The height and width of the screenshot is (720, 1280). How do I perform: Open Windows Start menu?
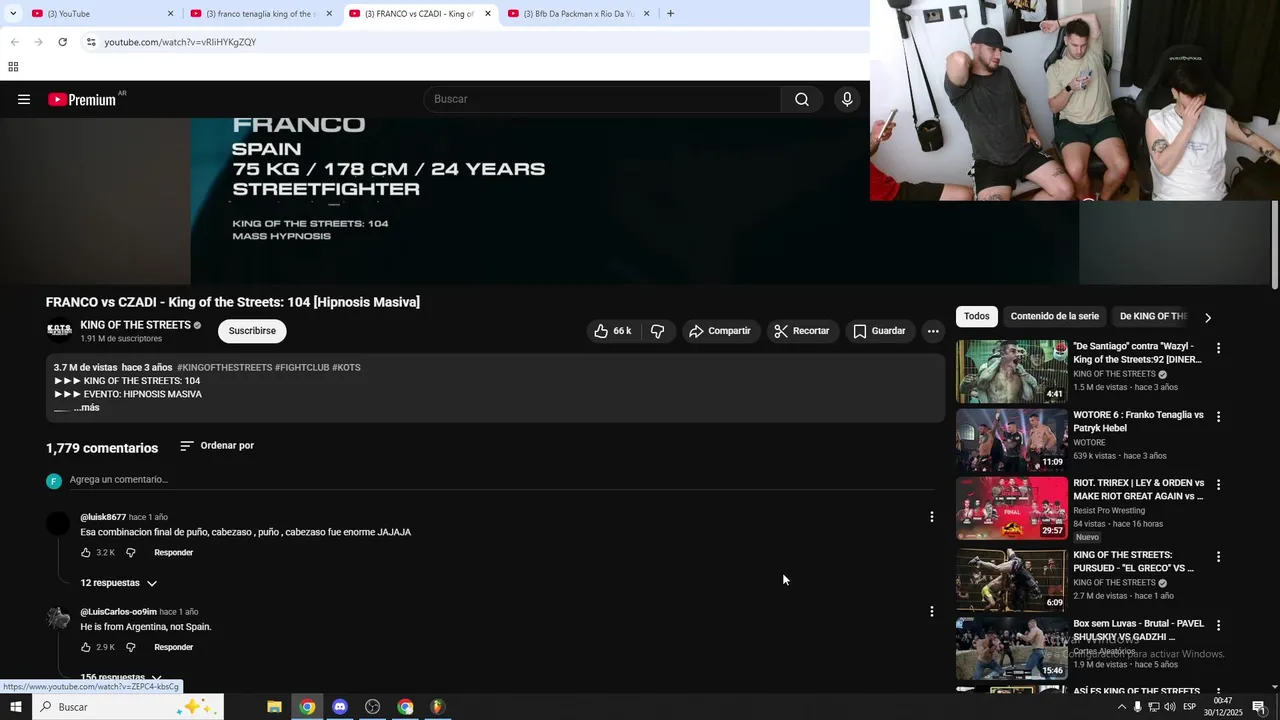pos(15,707)
